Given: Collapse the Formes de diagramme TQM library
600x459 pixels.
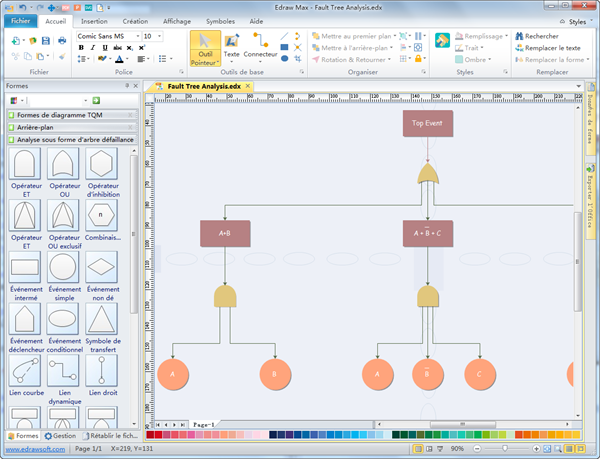Looking at the screenshot, I should (x=59, y=115).
